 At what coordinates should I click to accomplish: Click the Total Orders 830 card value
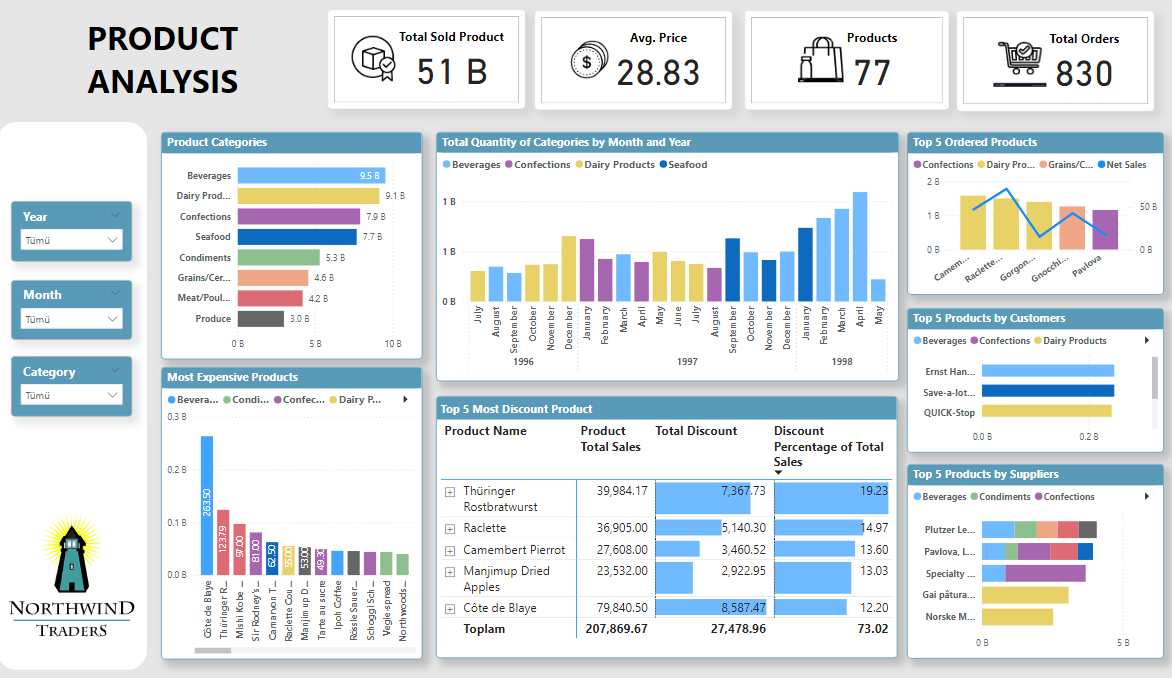tap(1083, 73)
